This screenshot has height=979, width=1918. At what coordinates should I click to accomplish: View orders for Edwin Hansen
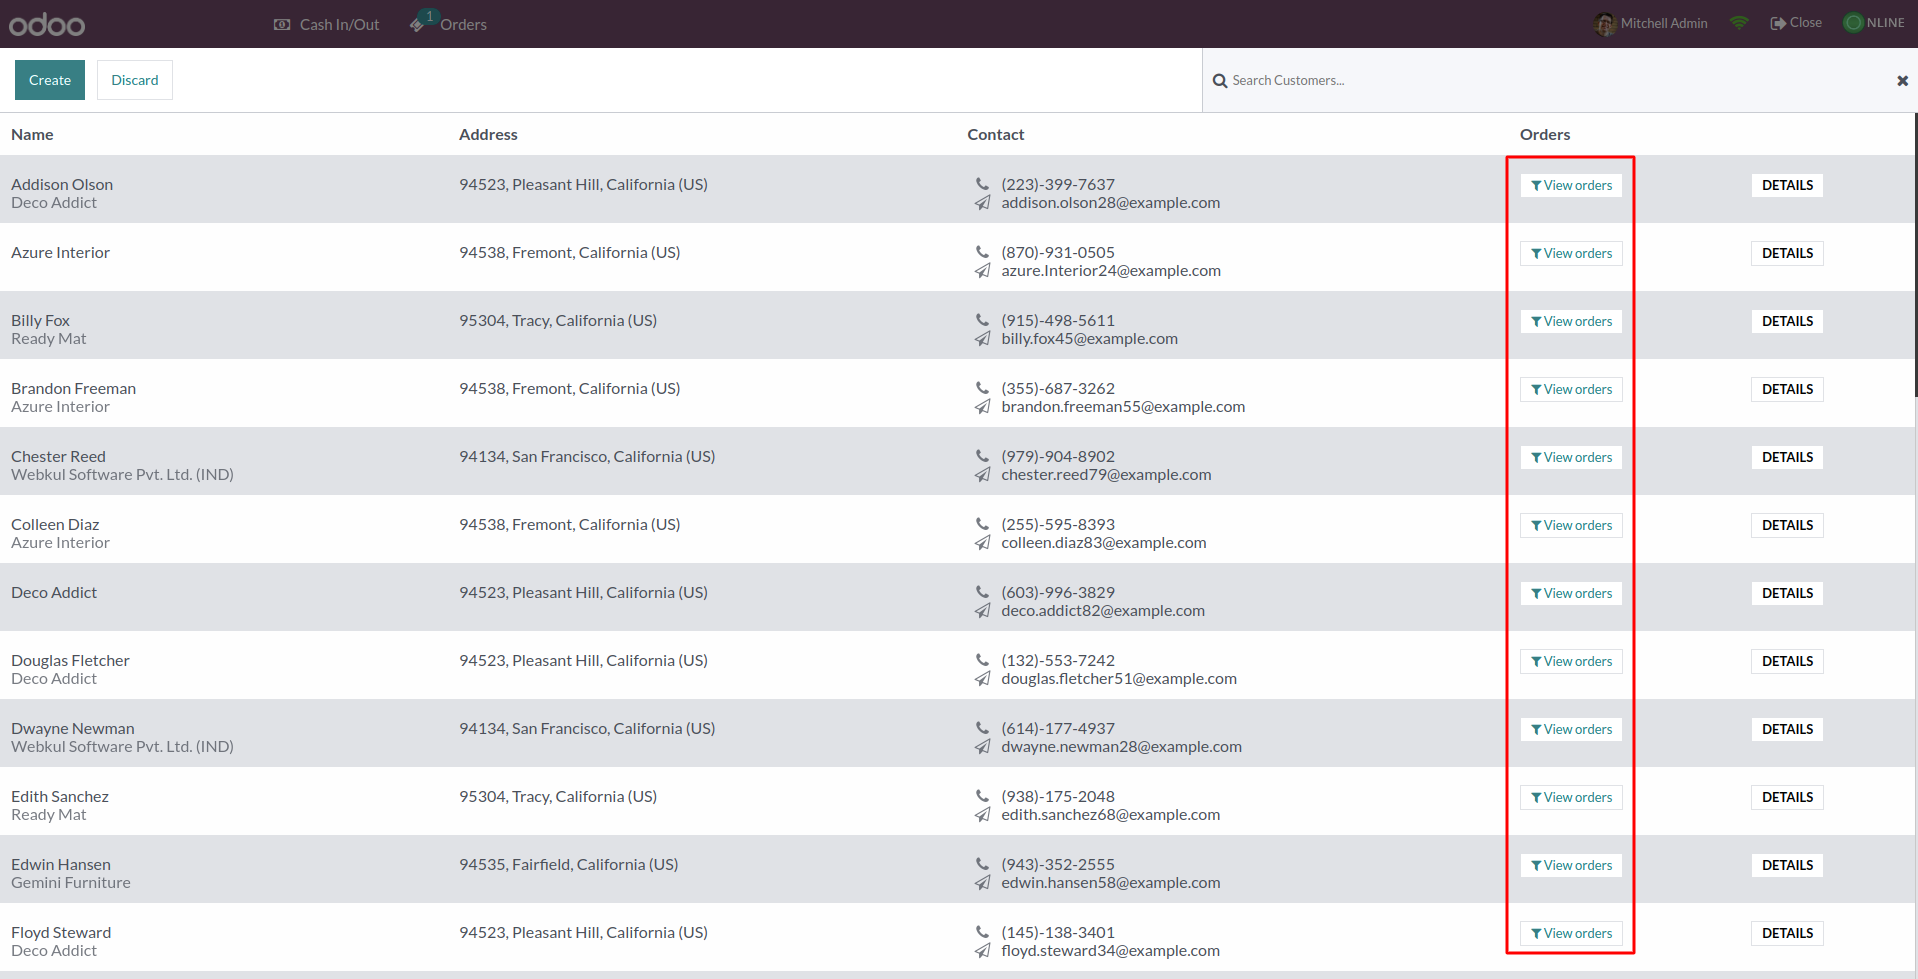pos(1571,865)
